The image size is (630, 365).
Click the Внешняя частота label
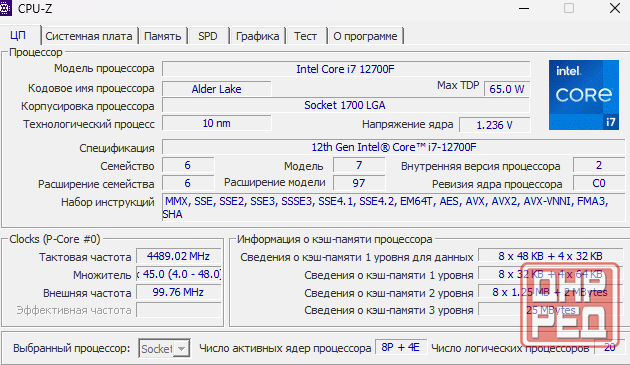pos(87,293)
